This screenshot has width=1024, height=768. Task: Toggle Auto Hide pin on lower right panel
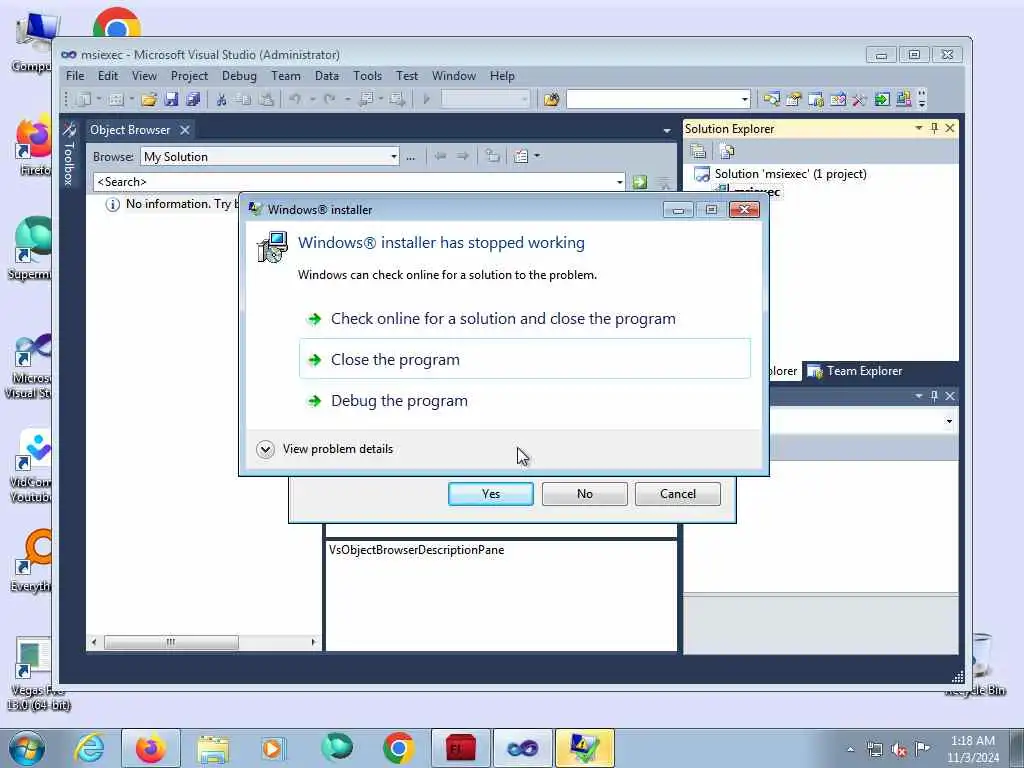(x=934, y=396)
